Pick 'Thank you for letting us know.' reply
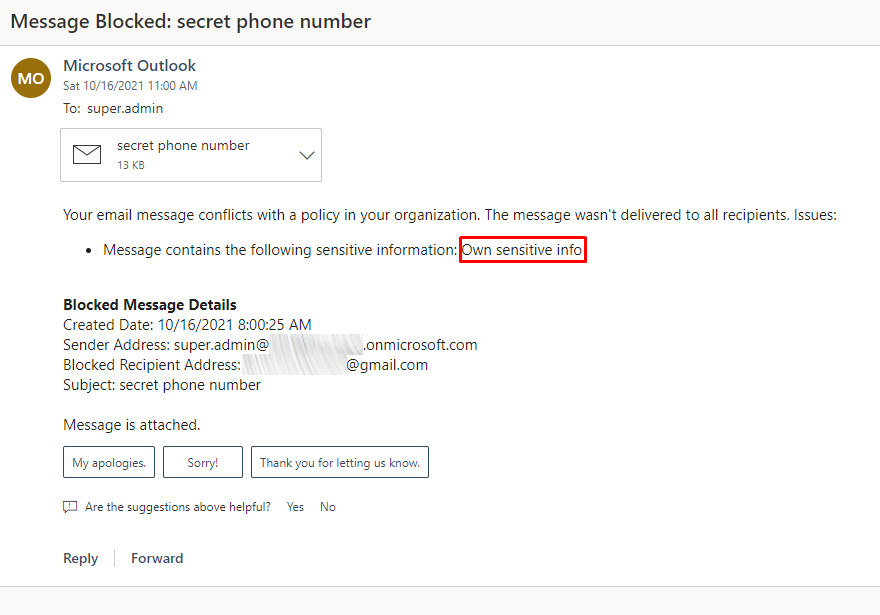This screenshot has height=615, width=880. tap(339, 462)
